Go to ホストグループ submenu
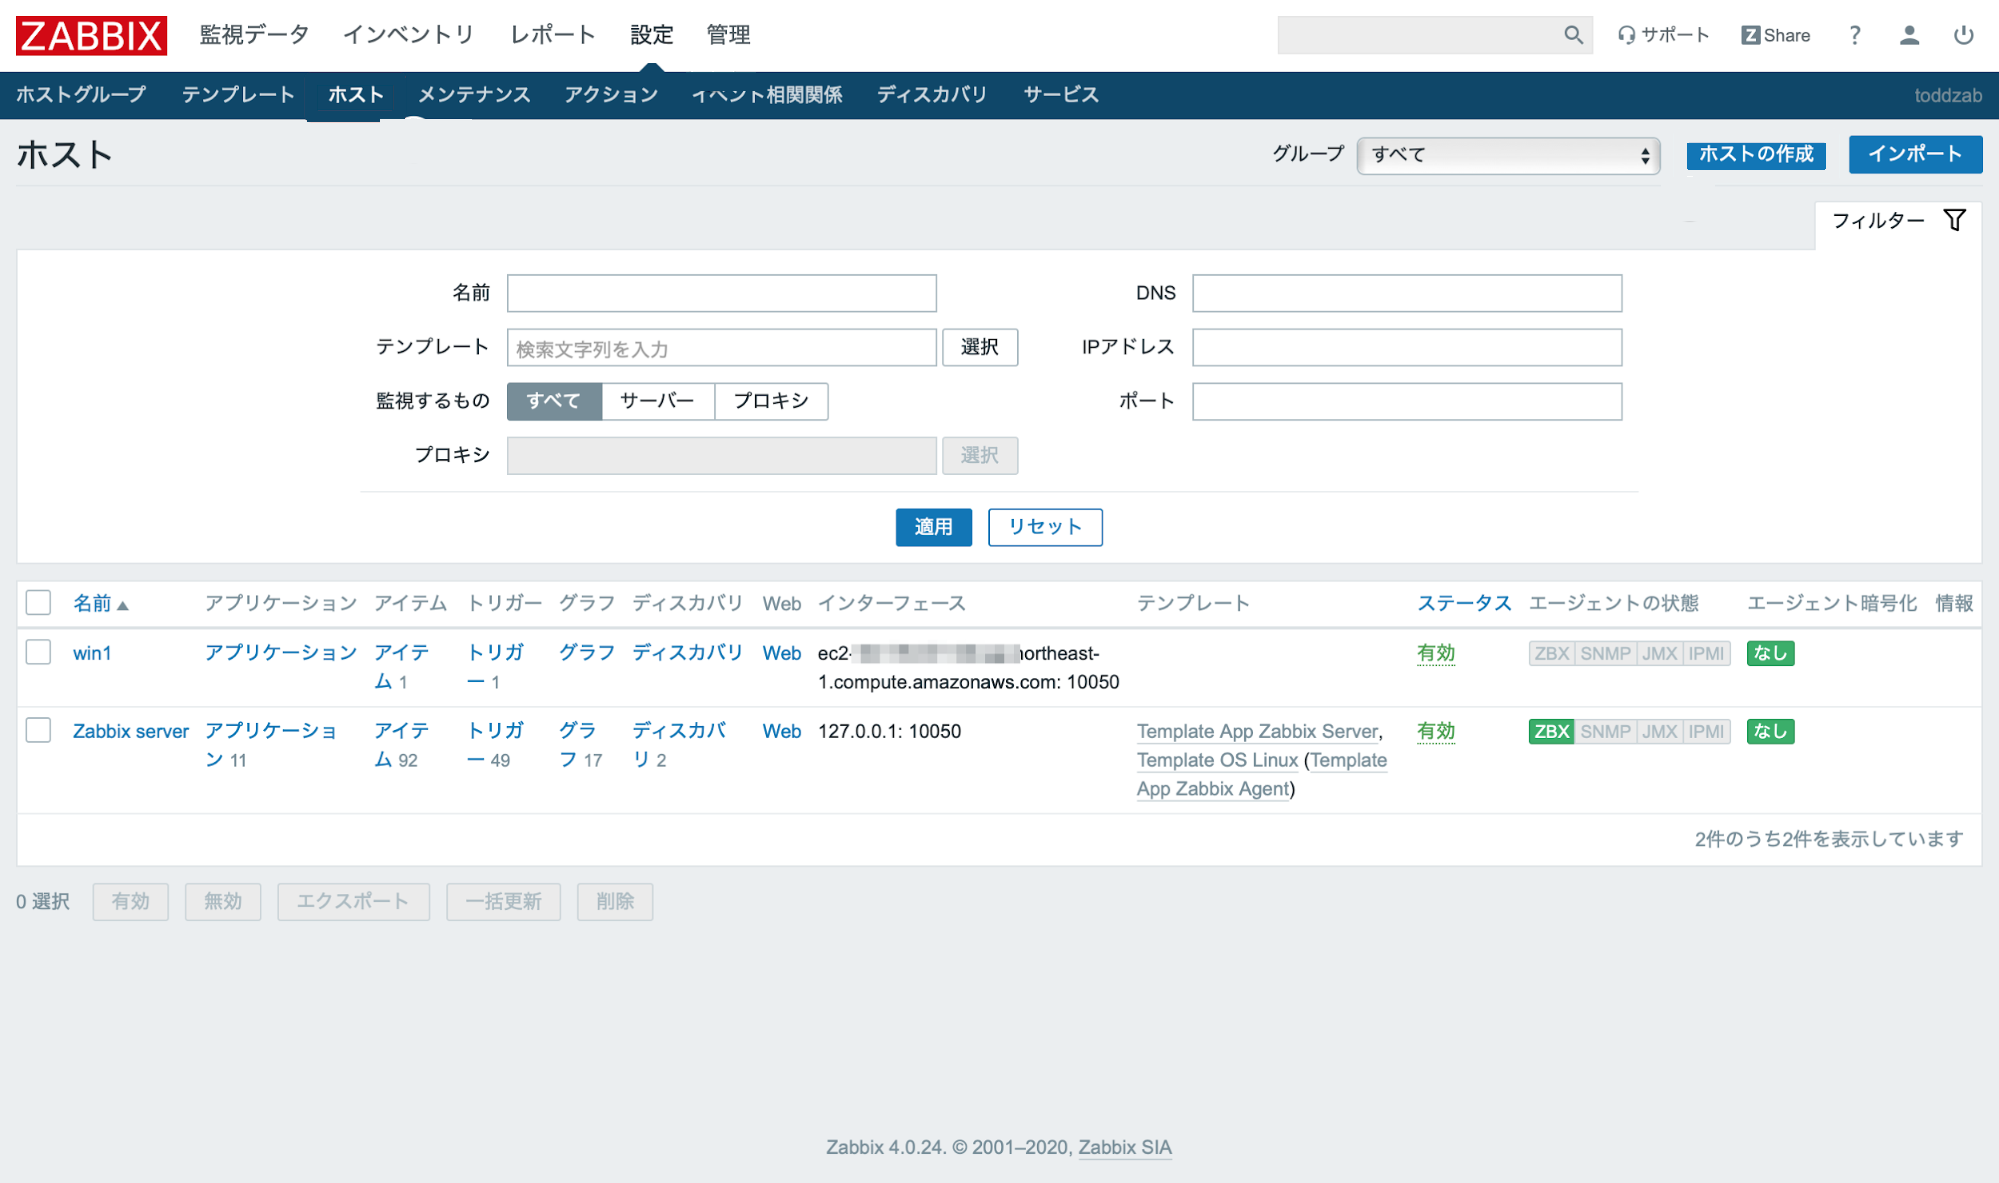1999x1183 pixels. [81, 95]
